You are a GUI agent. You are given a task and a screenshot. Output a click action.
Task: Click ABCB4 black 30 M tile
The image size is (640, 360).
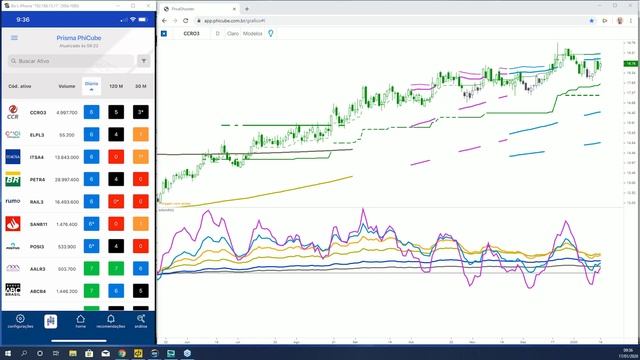point(141,291)
